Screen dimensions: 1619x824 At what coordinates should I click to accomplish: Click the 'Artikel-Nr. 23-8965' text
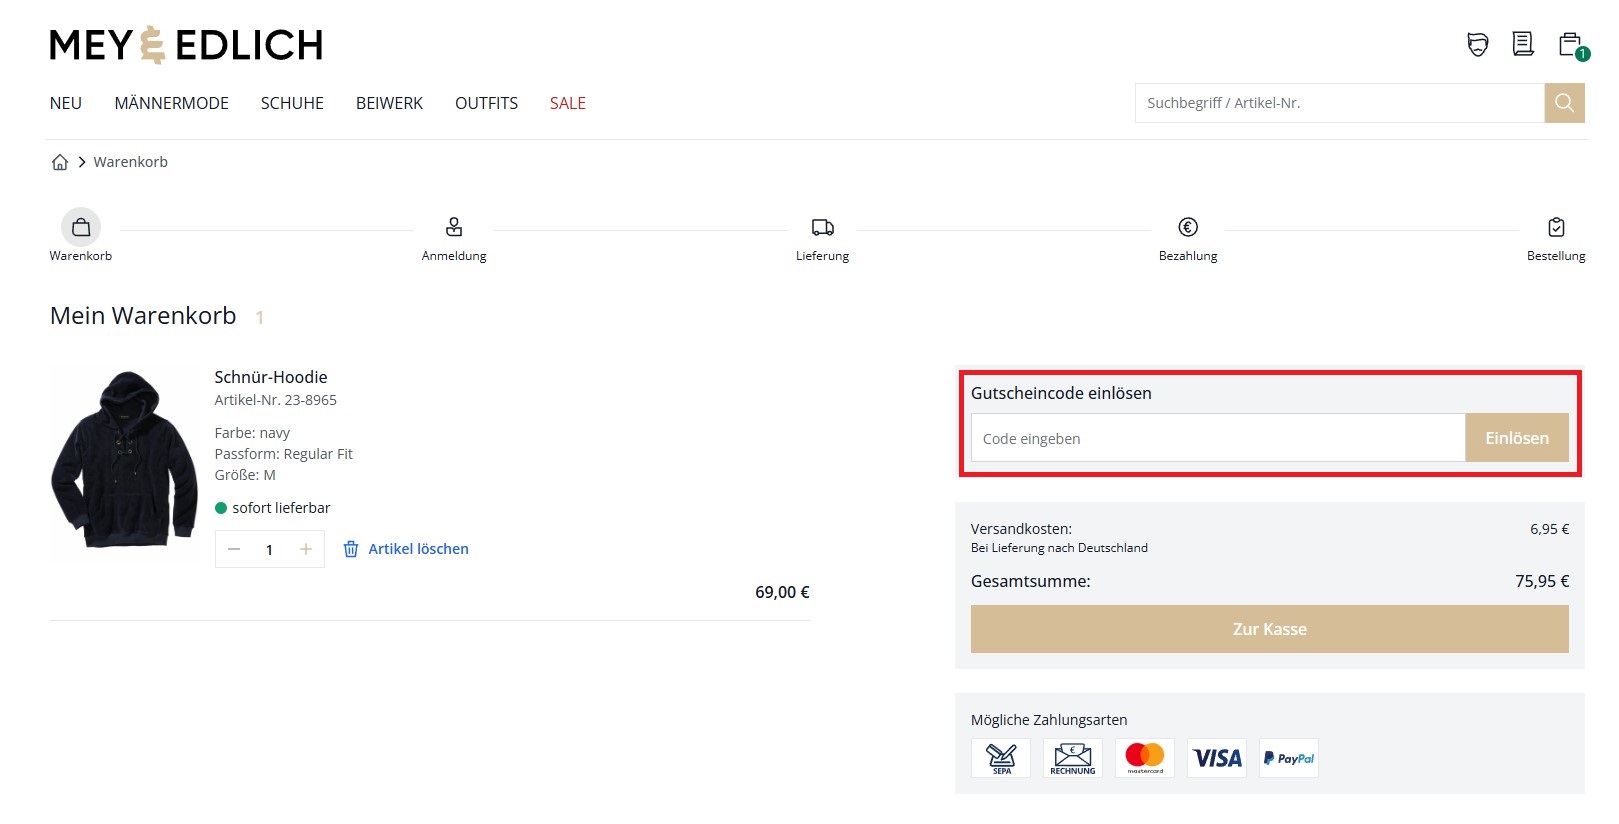(276, 400)
